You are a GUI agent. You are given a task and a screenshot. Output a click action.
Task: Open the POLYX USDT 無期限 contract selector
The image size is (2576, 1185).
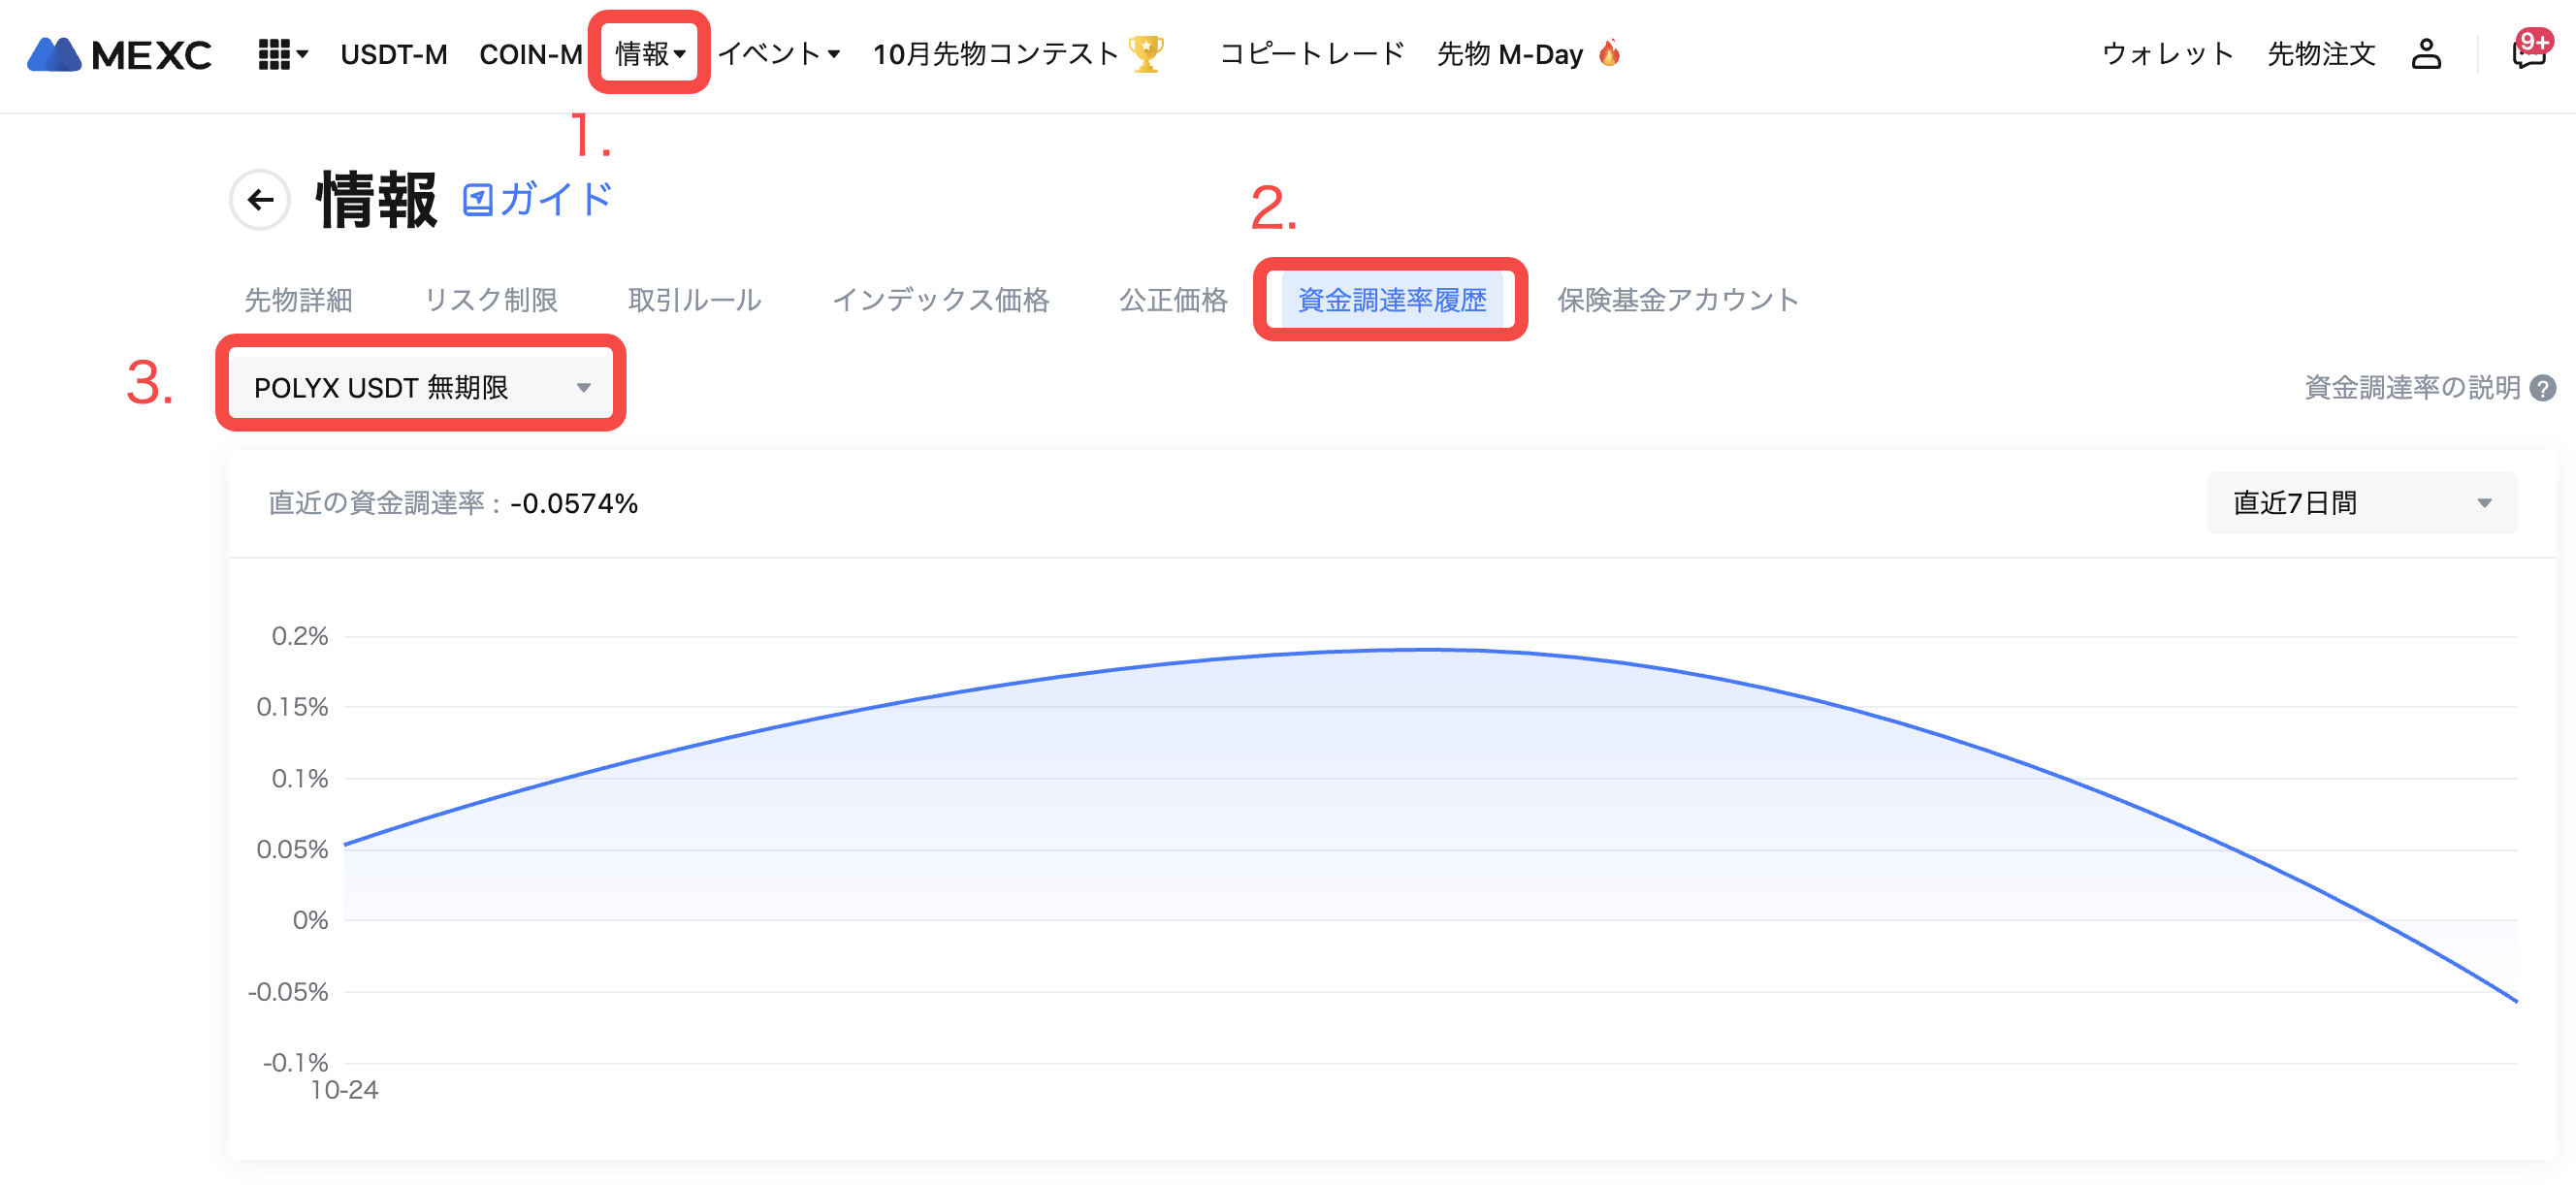pos(421,387)
